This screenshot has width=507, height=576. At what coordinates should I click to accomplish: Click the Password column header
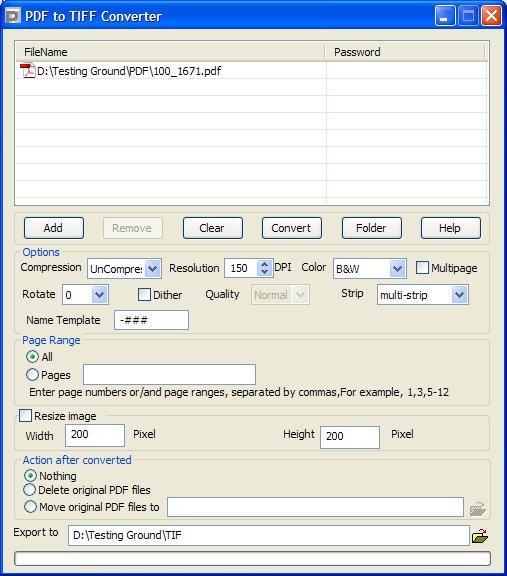click(x=406, y=52)
